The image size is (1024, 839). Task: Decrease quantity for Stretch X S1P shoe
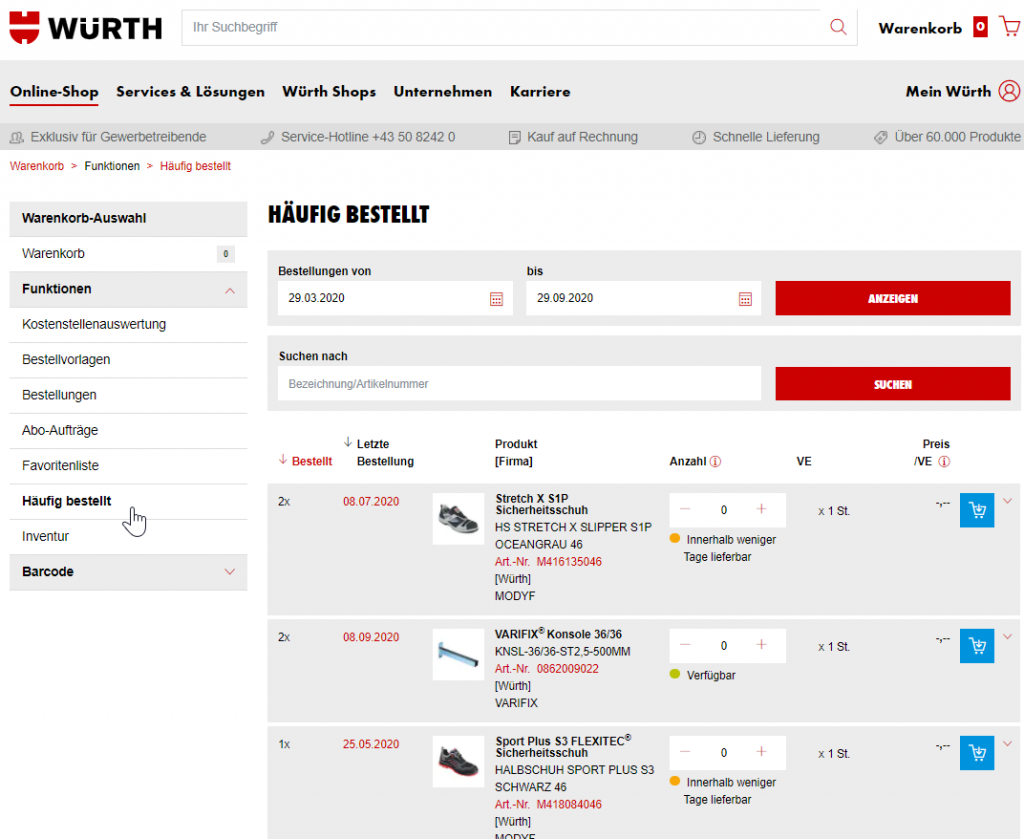[x=685, y=509]
